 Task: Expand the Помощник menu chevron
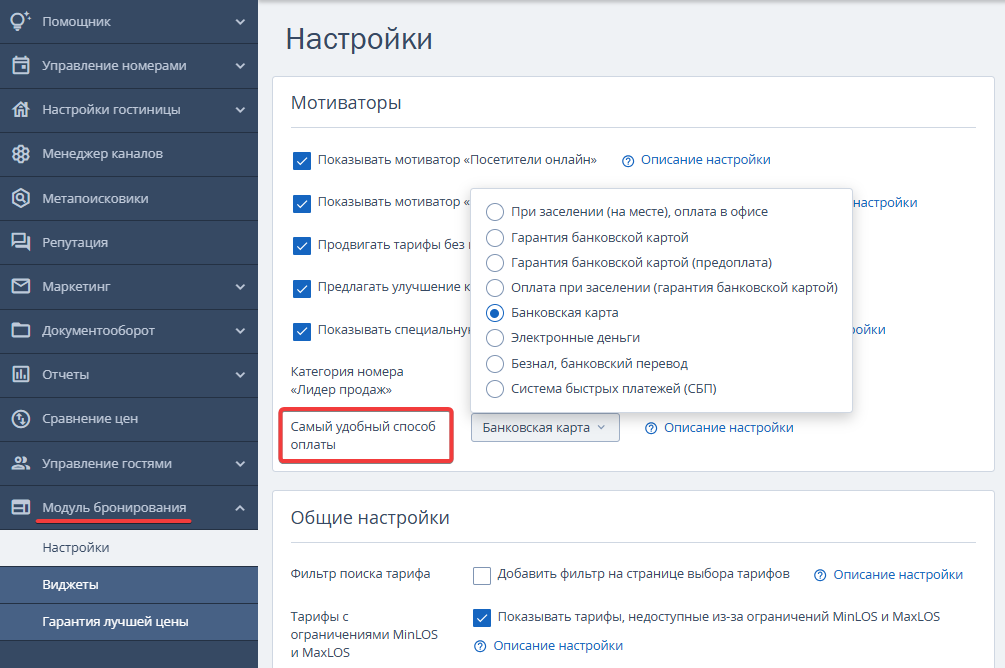tap(240, 22)
